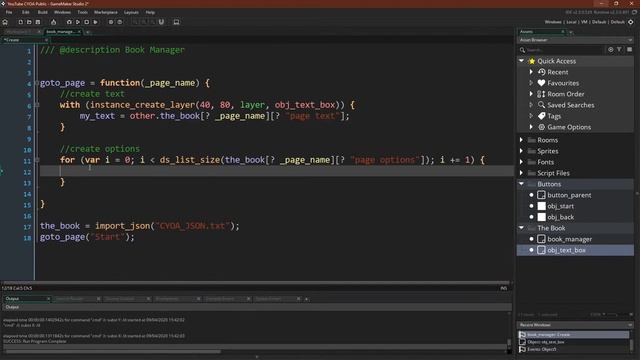The height and width of the screenshot is (360, 640).
Task: Expand the Sprites folder
Action: coord(521,151)
